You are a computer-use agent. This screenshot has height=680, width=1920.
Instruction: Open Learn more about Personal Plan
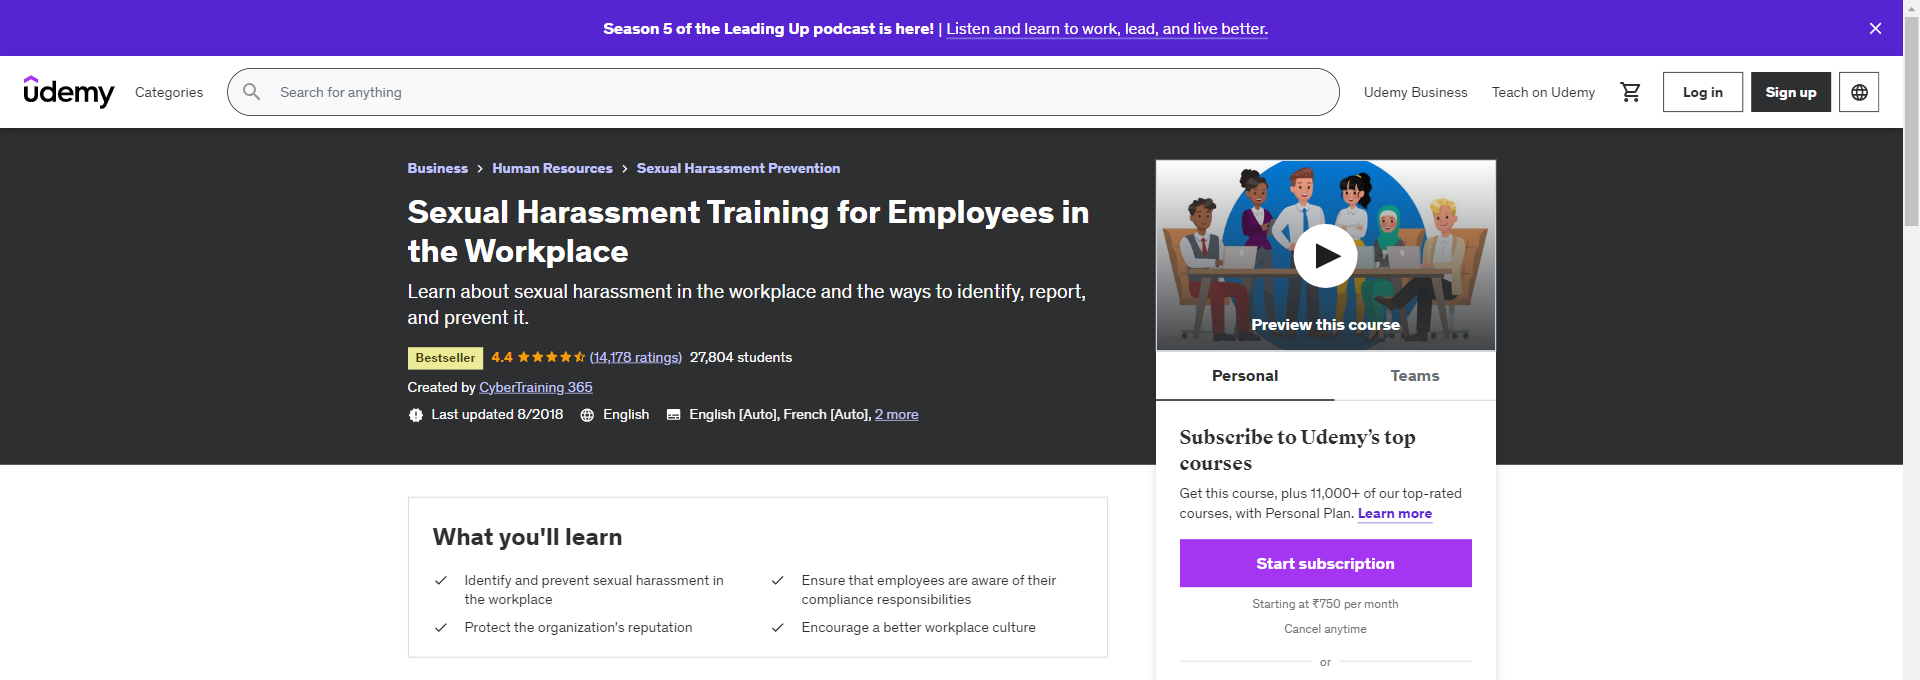point(1395,513)
